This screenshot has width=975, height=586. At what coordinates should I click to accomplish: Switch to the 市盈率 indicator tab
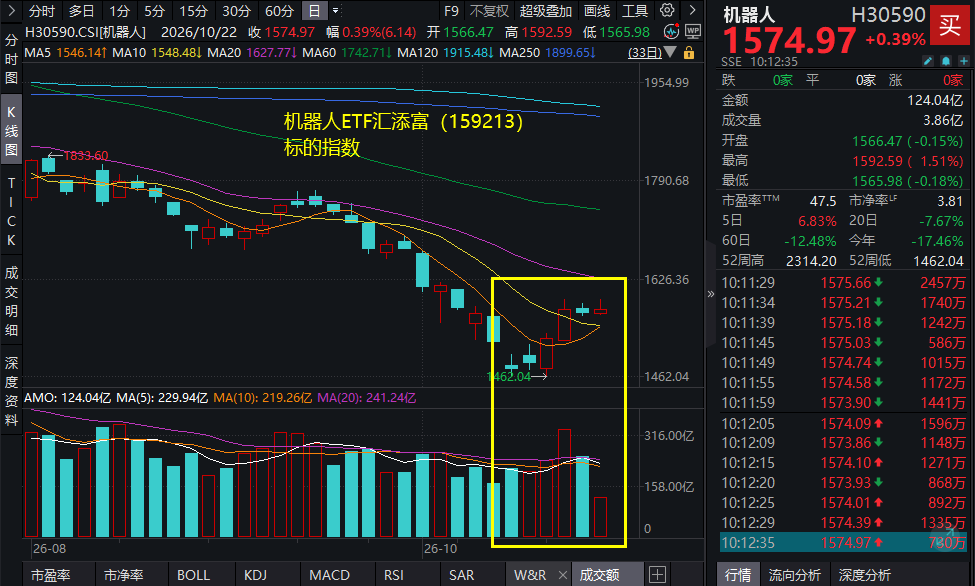(x=51, y=575)
